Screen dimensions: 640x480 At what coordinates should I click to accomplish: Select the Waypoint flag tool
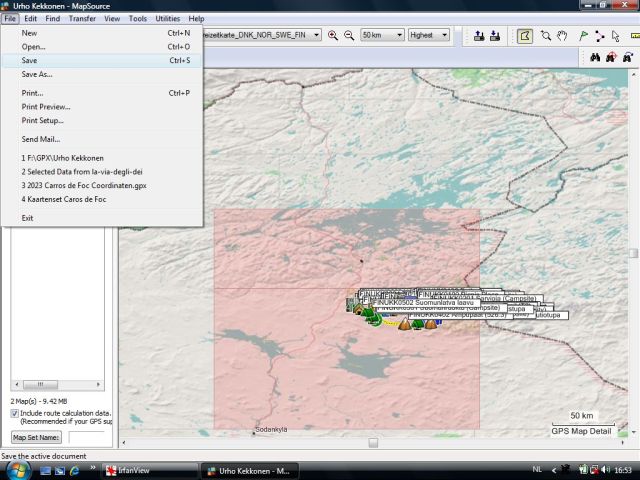click(583, 35)
